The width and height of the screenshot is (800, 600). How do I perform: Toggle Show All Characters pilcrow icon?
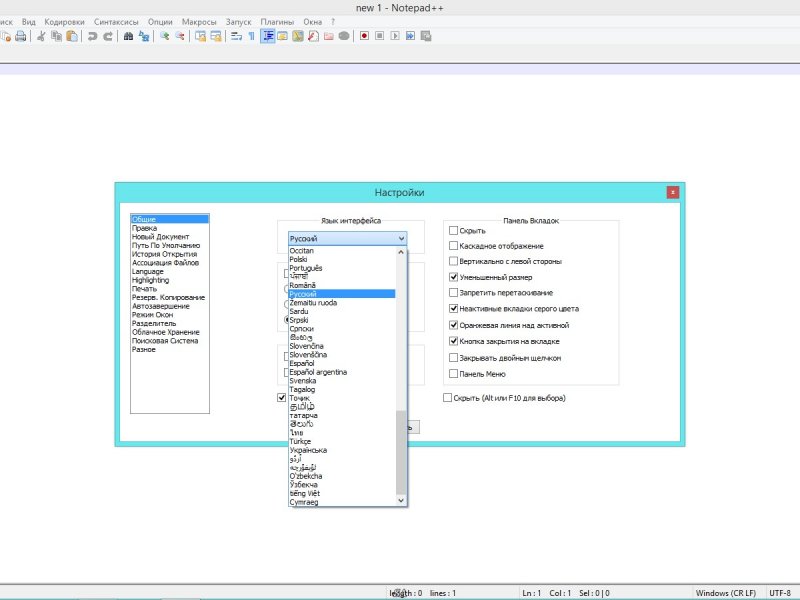(x=252, y=36)
